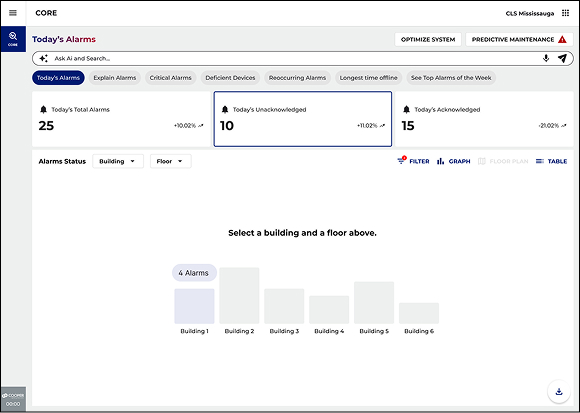580x413 pixels.
Task: Click the trend arrow beside +11.02%
Action: point(382,126)
